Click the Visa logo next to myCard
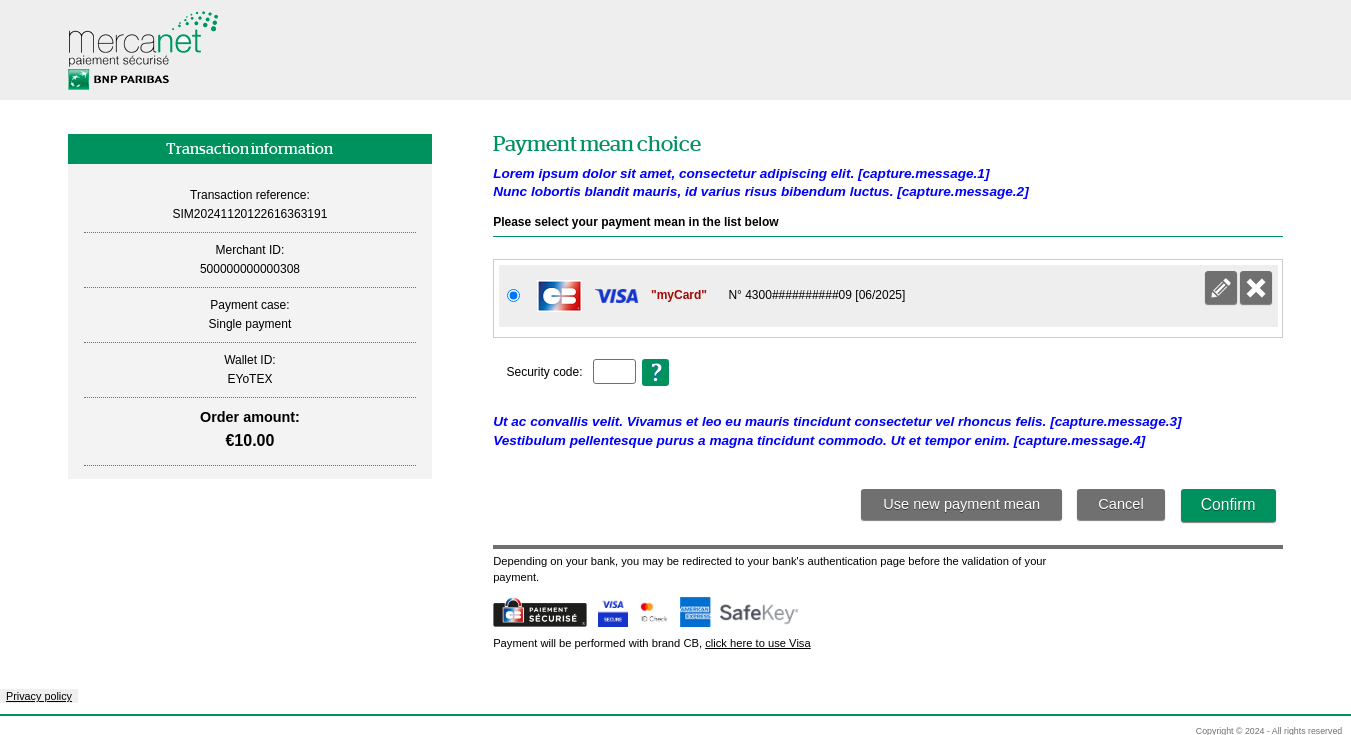1351x735 pixels. tap(616, 295)
